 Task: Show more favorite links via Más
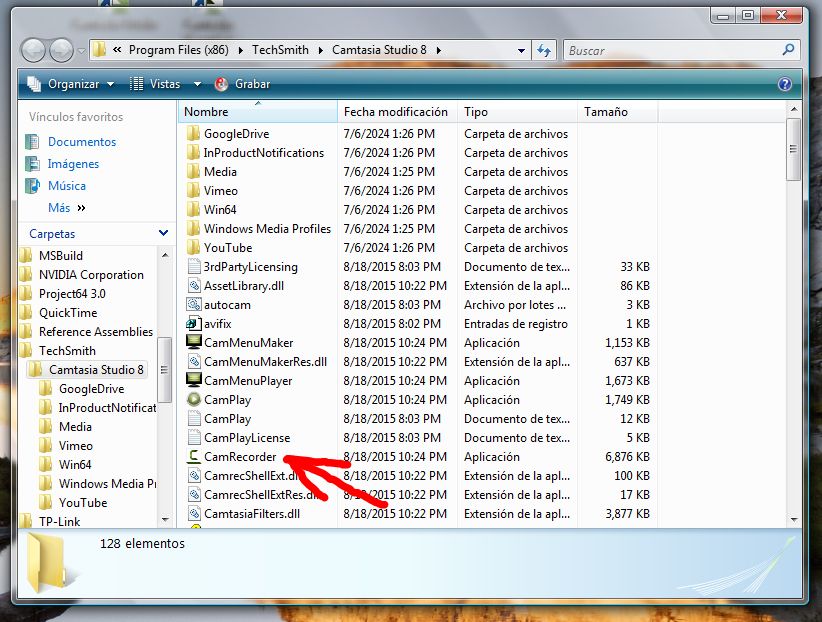(67, 208)
